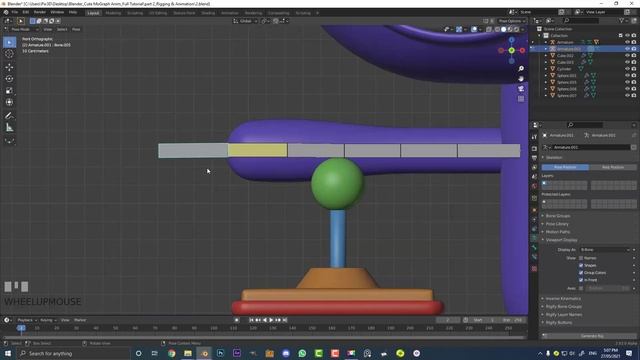Switch to the Animation workspace tab
The image size is (640, 360).
click(x=230, y=13)
